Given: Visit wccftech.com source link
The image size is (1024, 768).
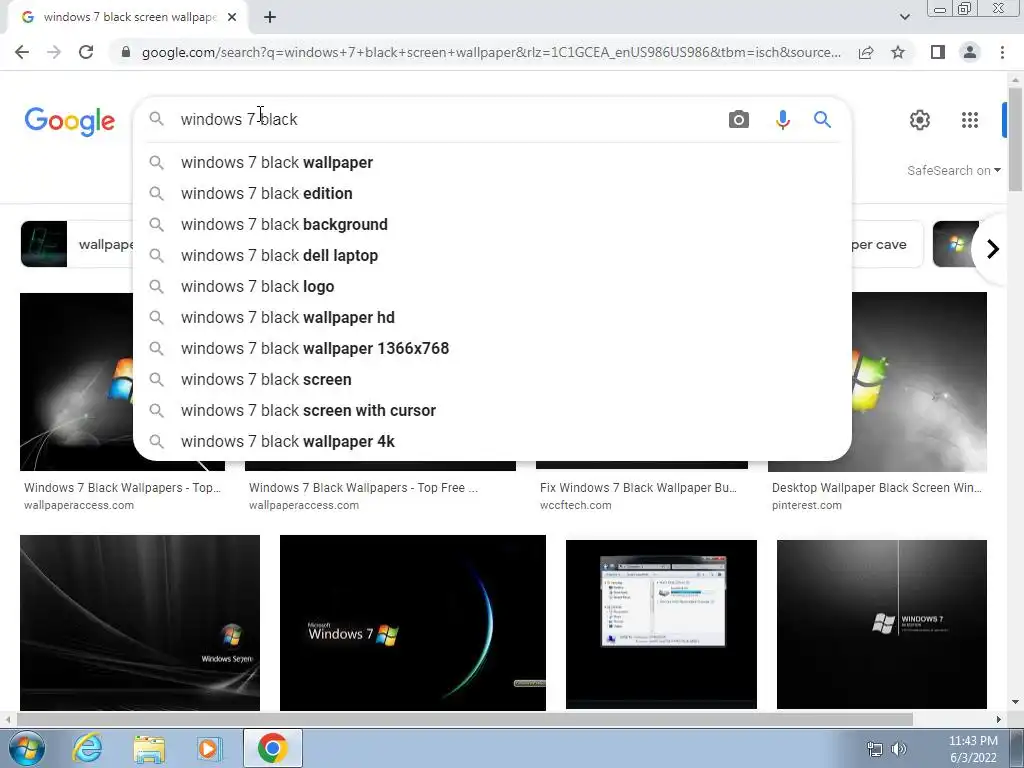Looking at the screenshot, I should (x=575, y=505).
